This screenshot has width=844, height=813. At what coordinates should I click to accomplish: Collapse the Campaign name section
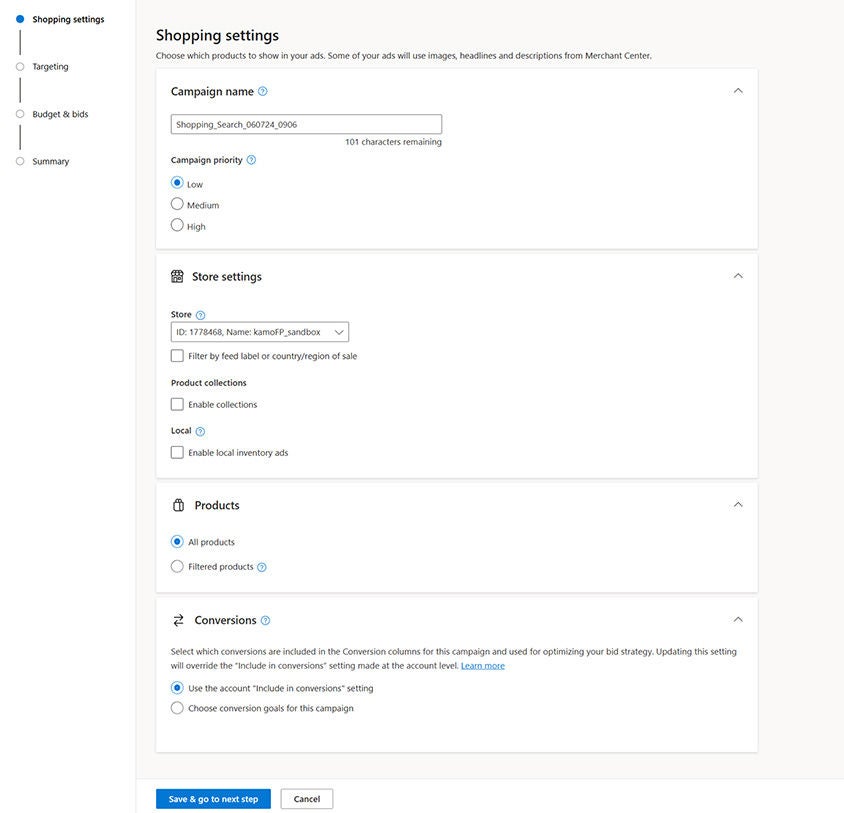[738, 91]
